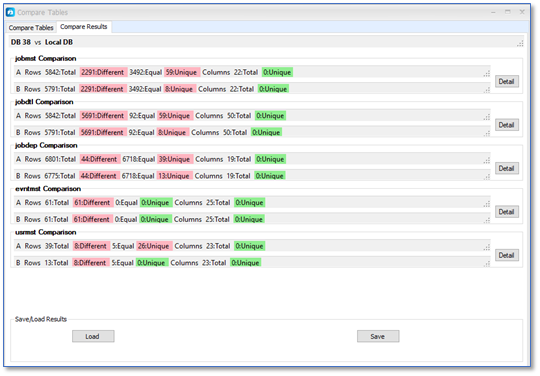This screenshot has width=540, height=376.
Task: Click jobmst row A 2291:Different label
Action: [103, 72]
